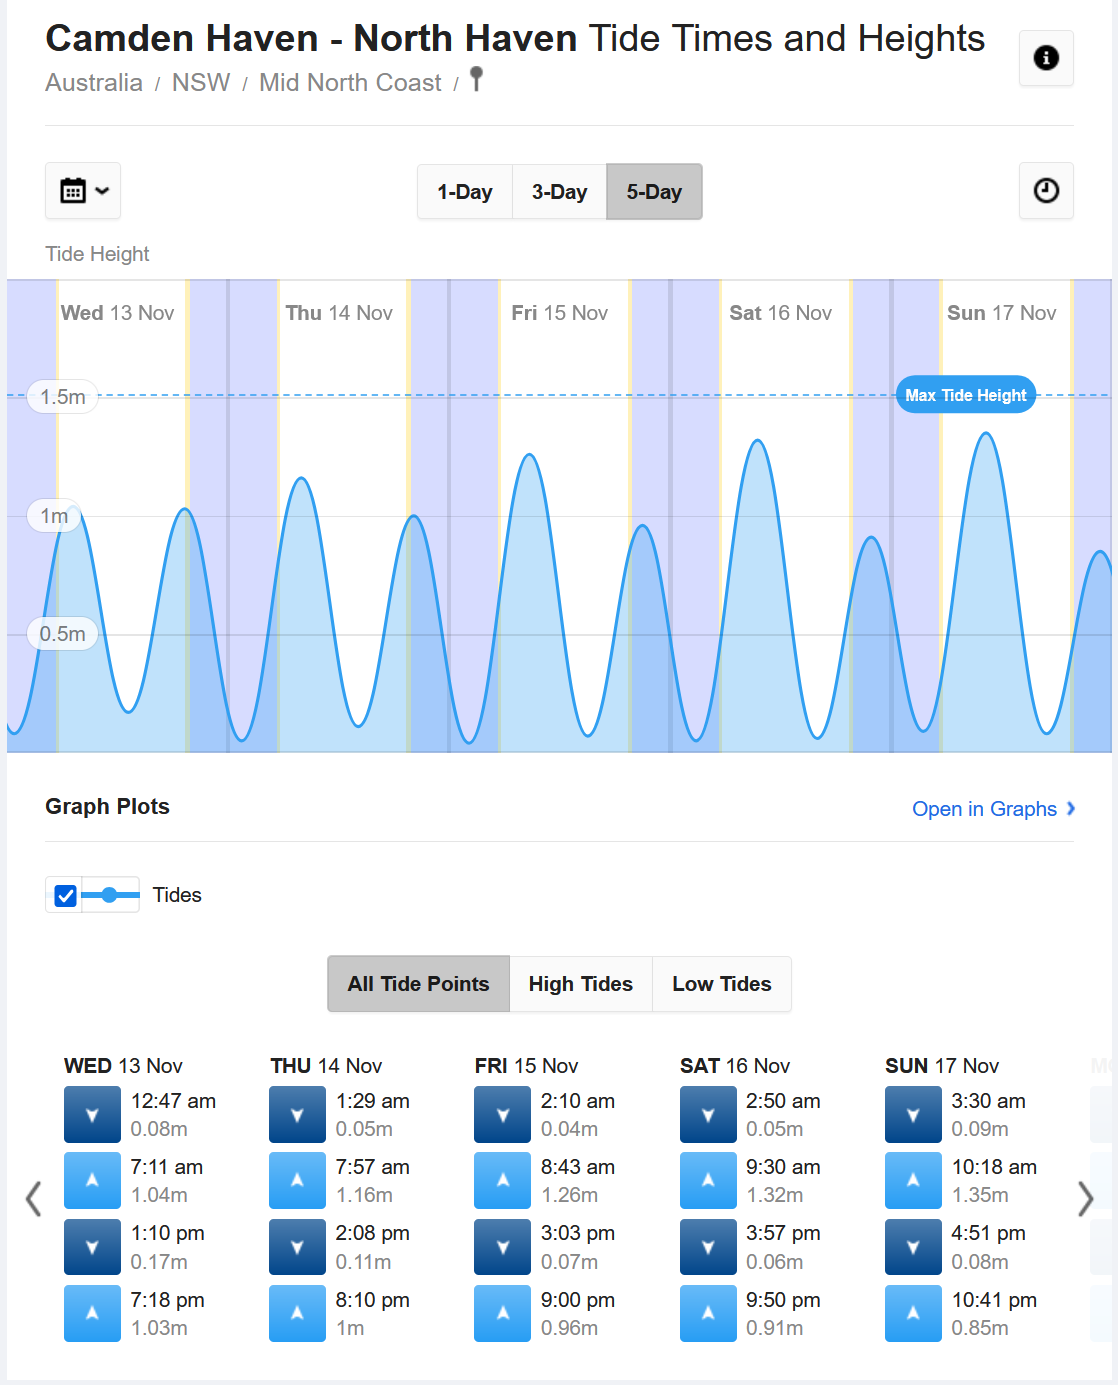Click high tide icon for Thu 7:57 am
The width and height of the screenshot is (1118, 1385).
(x=297, y=1180)
